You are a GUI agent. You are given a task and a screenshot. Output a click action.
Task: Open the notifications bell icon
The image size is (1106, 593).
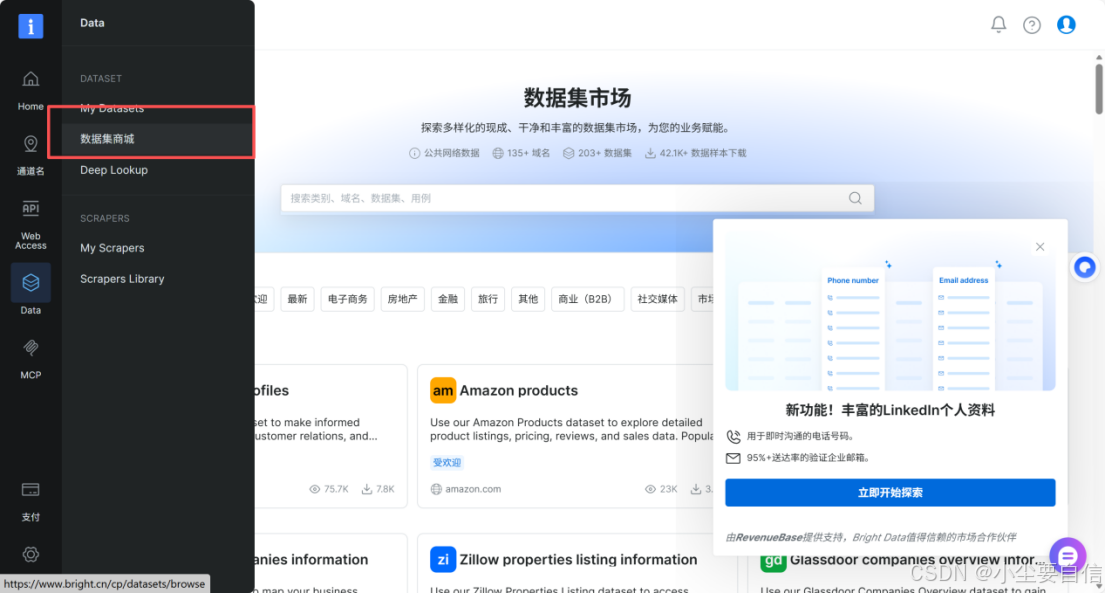tap(998, 25)
